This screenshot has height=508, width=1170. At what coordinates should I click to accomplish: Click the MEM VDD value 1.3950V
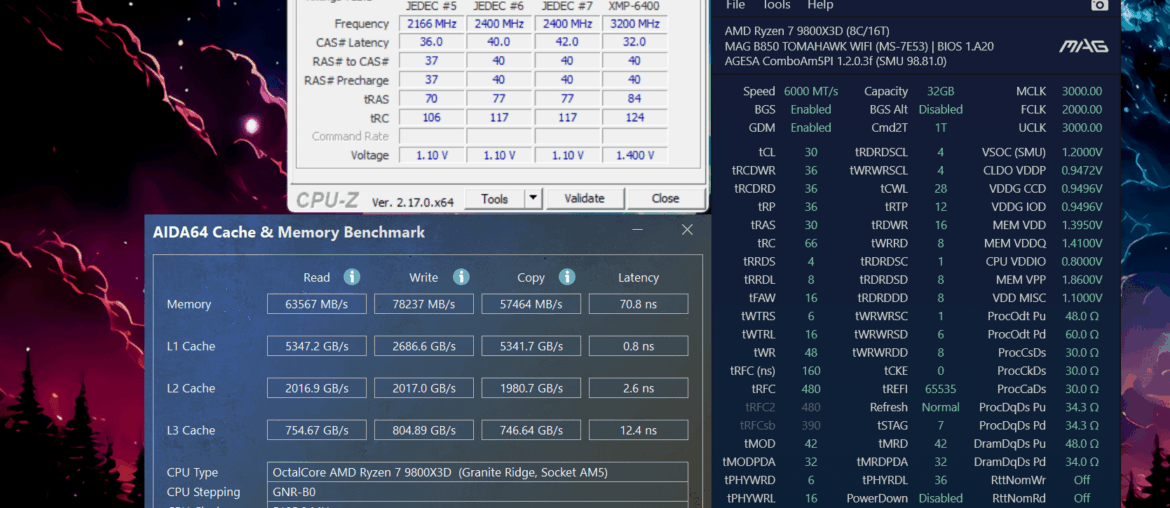(x=1081, y=225)
